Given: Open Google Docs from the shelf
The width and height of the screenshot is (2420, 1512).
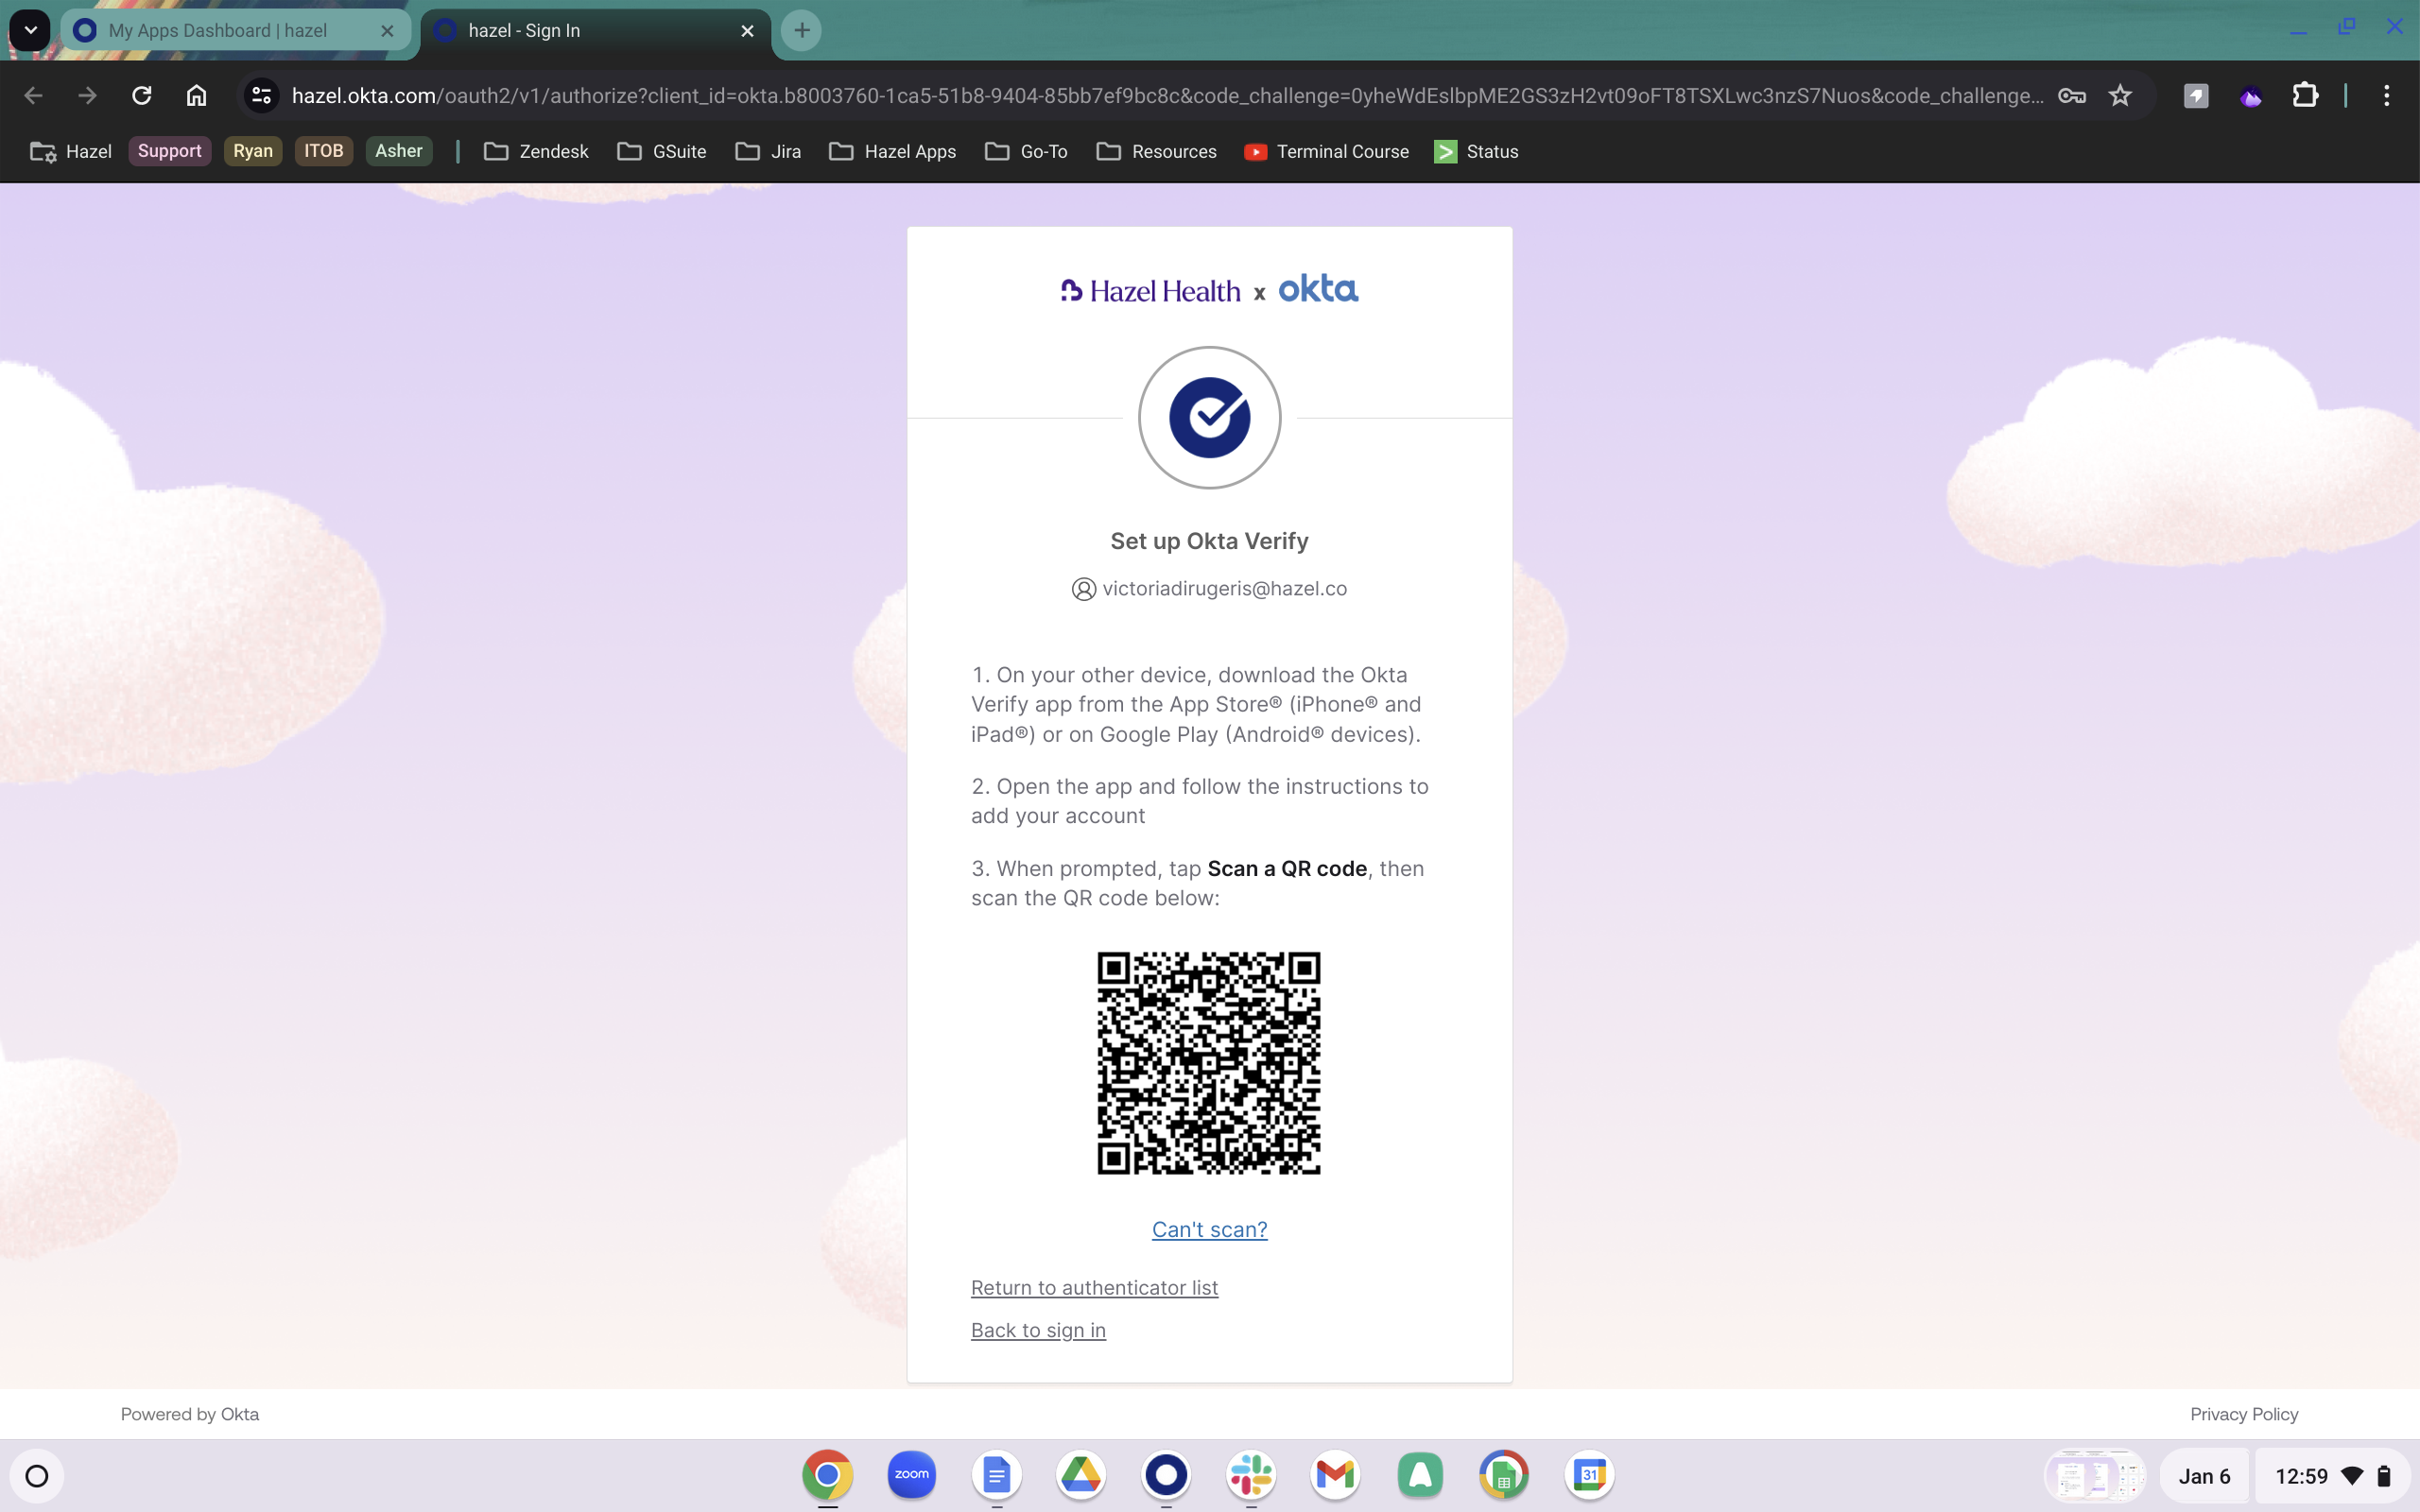Looking at the screenshot, I should tap(995, 1475).
